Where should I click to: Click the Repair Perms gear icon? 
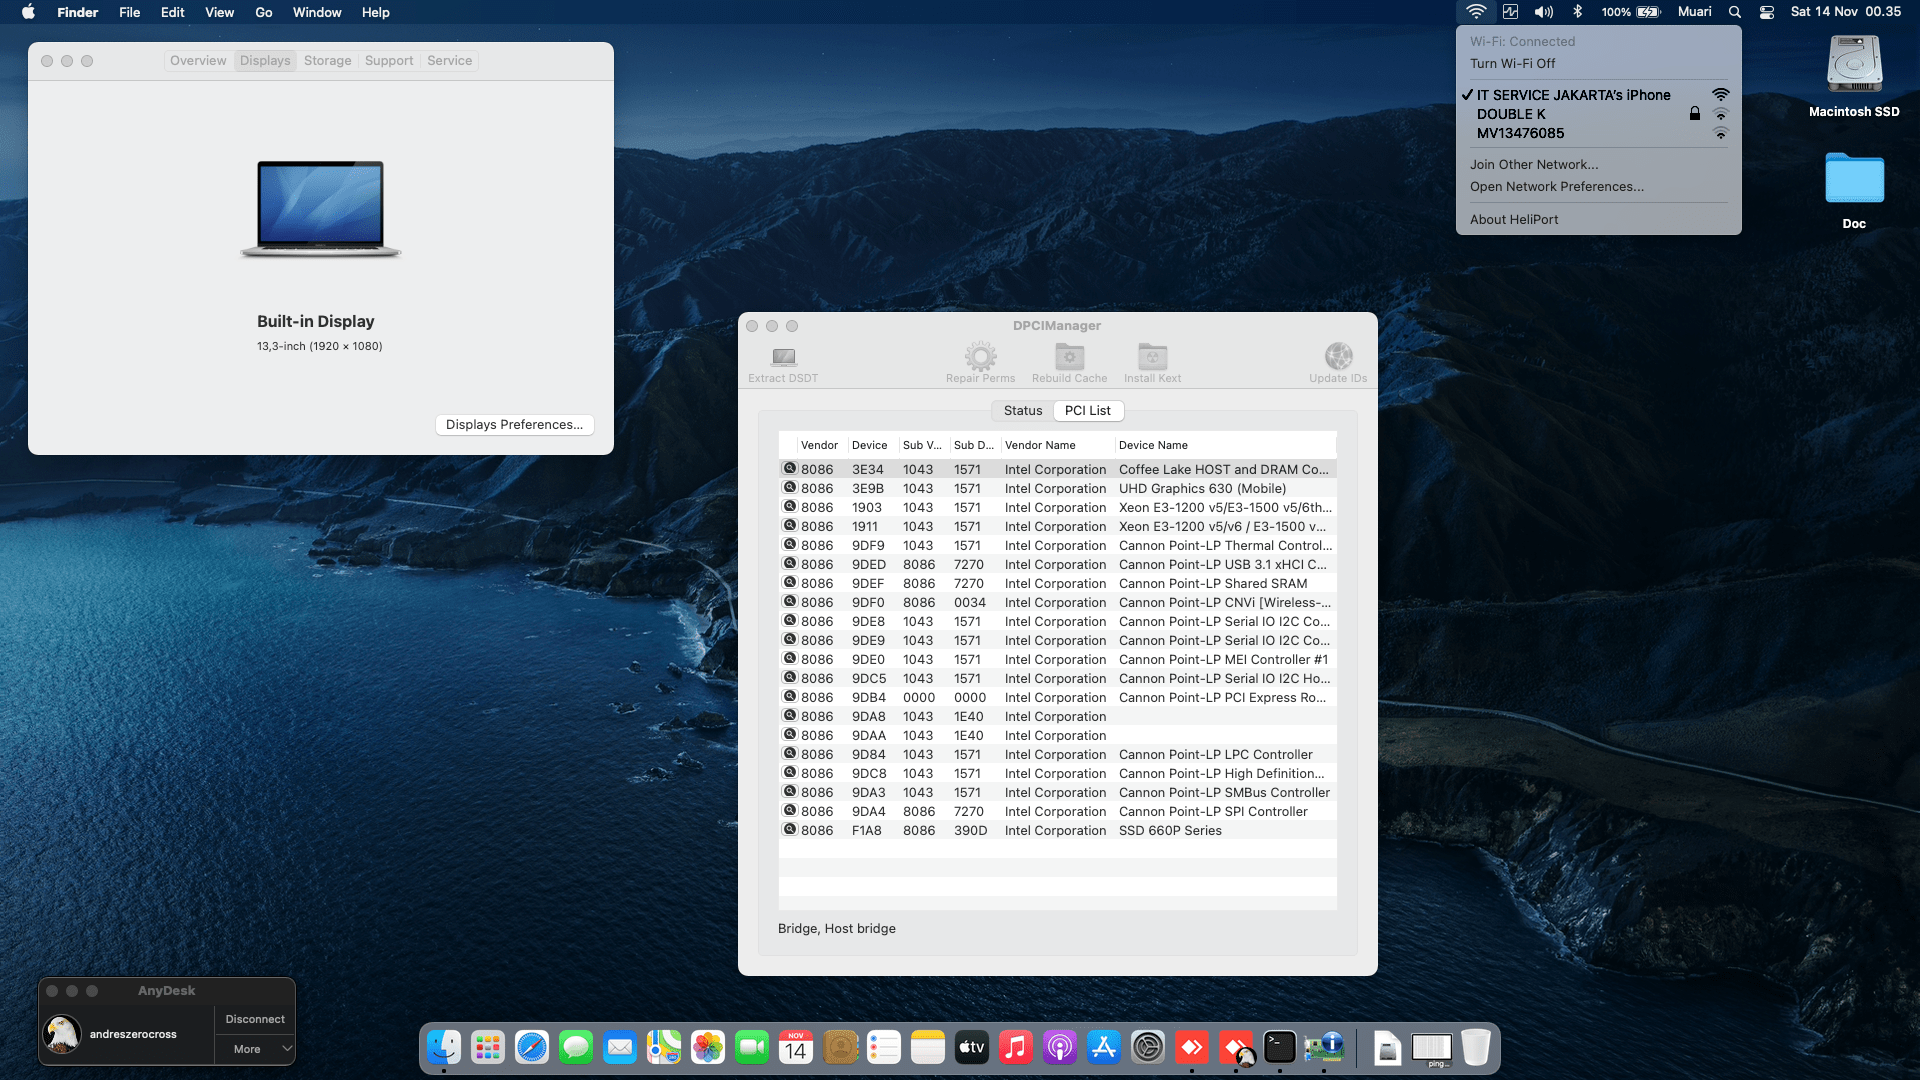tap(980, 357)
